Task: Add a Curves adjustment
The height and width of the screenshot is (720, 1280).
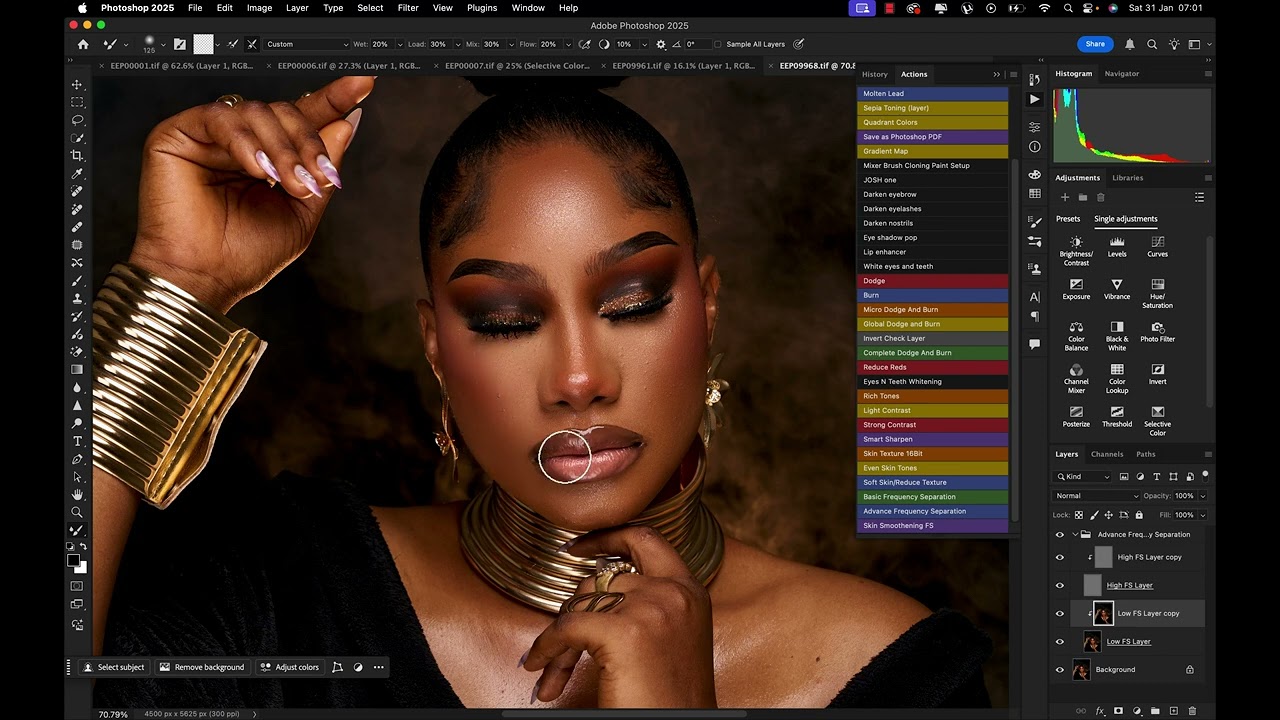Action: point(1157,246)
